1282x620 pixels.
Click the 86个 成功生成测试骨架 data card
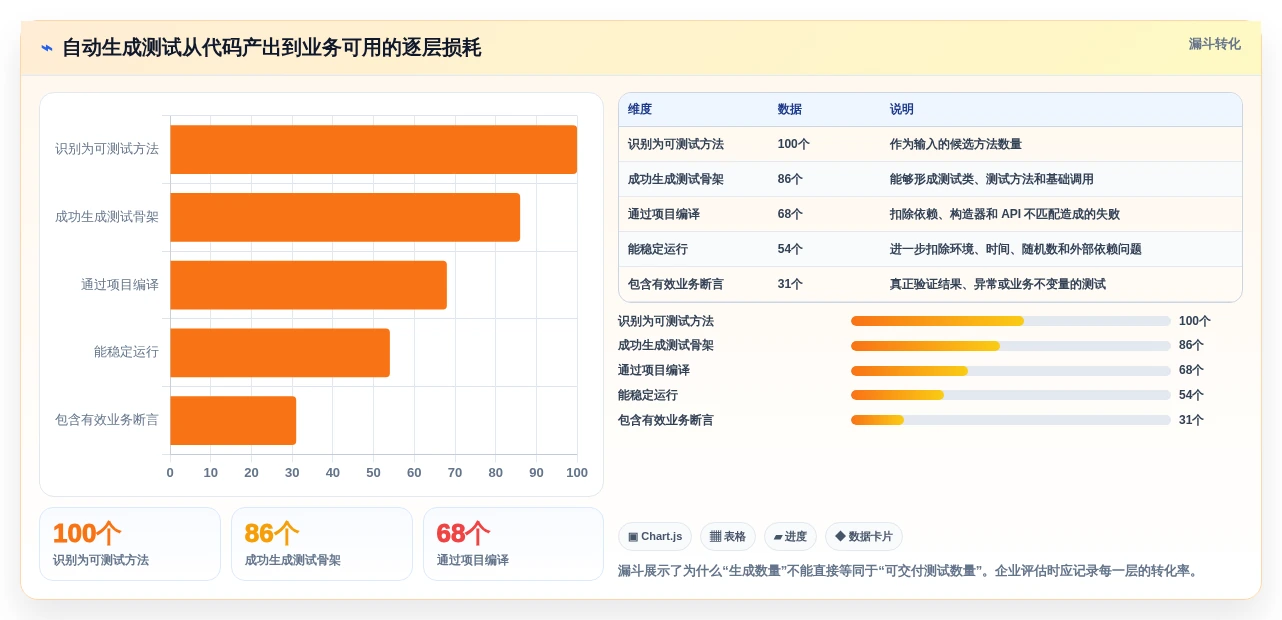tap(322, 544)
